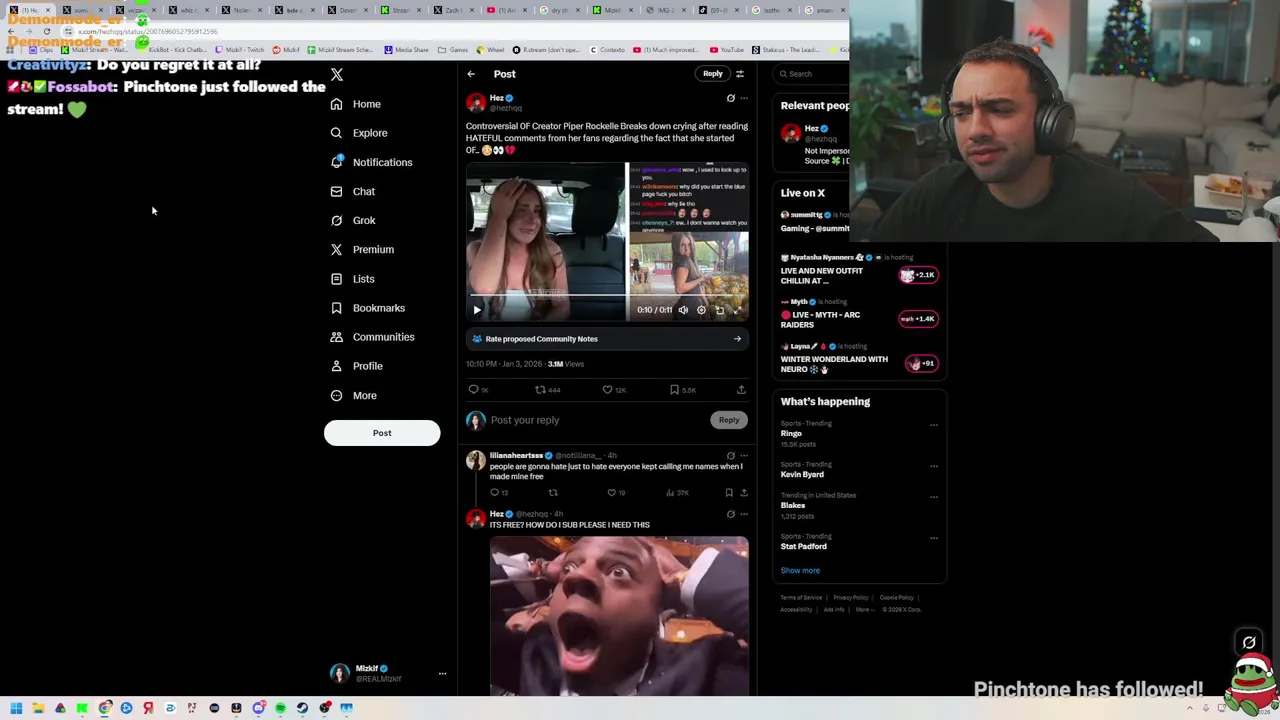Seek on the video progress bar
The height and width of the screenshot is (720, 1280).
tap(606, 296)
